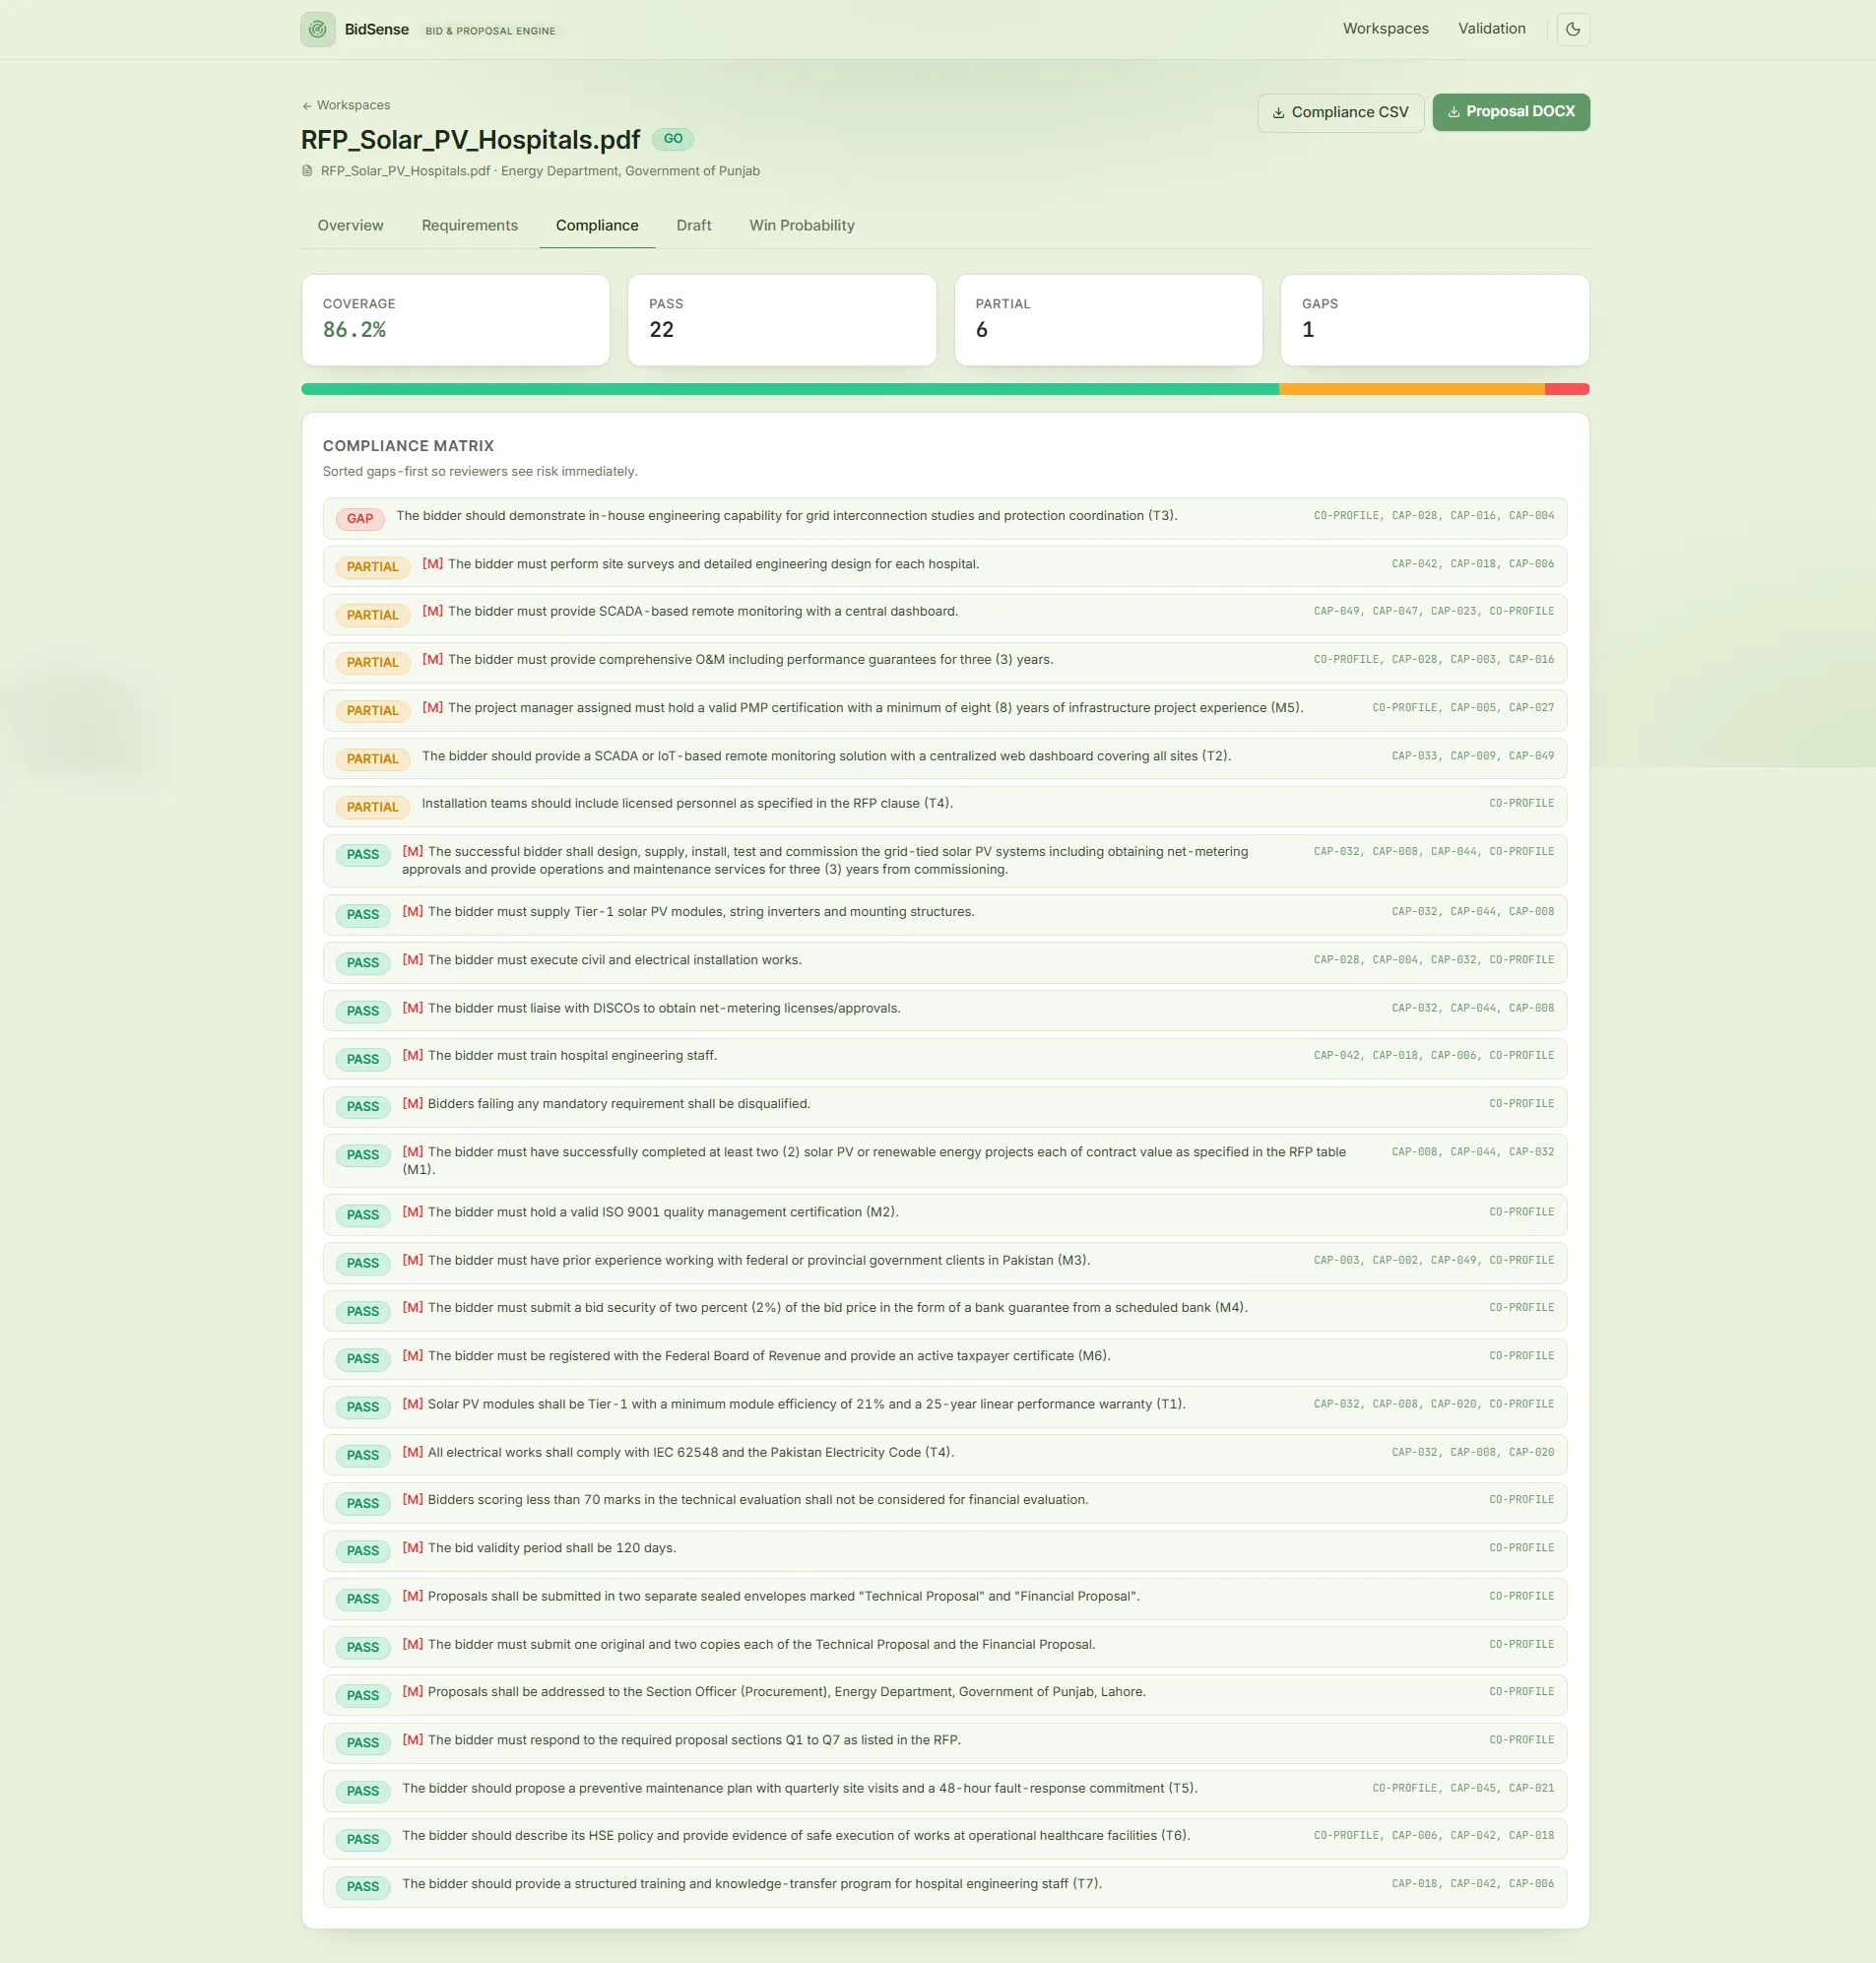1876x1963 pixels.
Task: Select the two sealed envelopes row
Action: tap(944, 1598)
